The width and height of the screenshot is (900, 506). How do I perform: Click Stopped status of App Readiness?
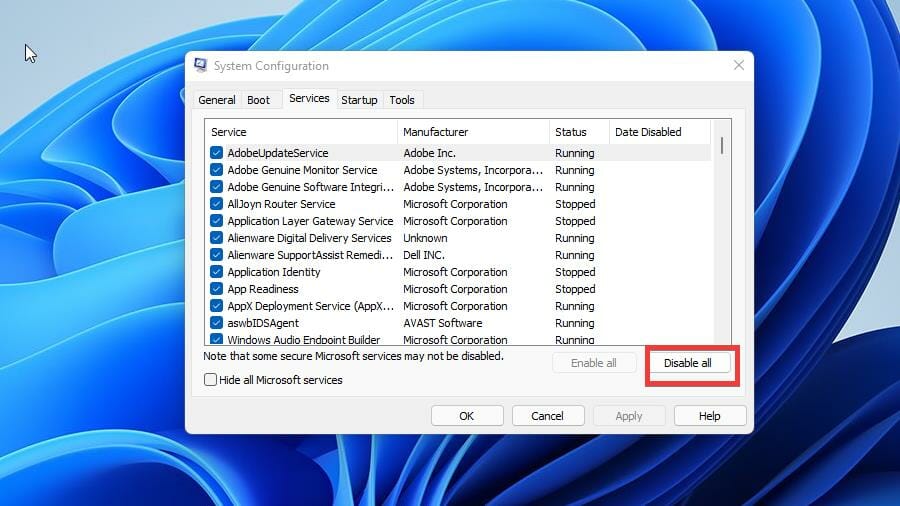pyautogui.click(x=575, y=289)
